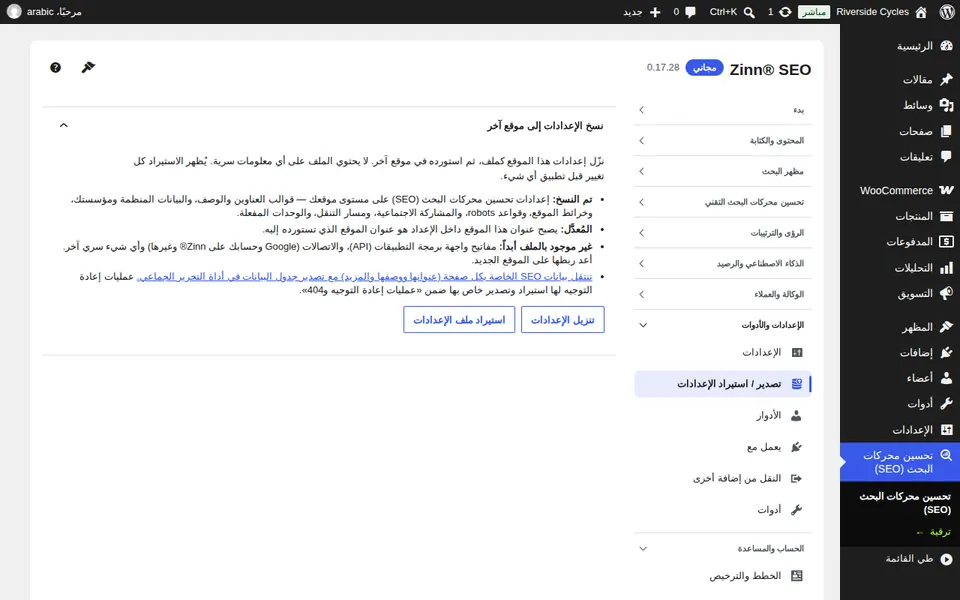Screen dimensions: 960x600
Task: Click the مجاني plan badge
Action: point(705,67)
